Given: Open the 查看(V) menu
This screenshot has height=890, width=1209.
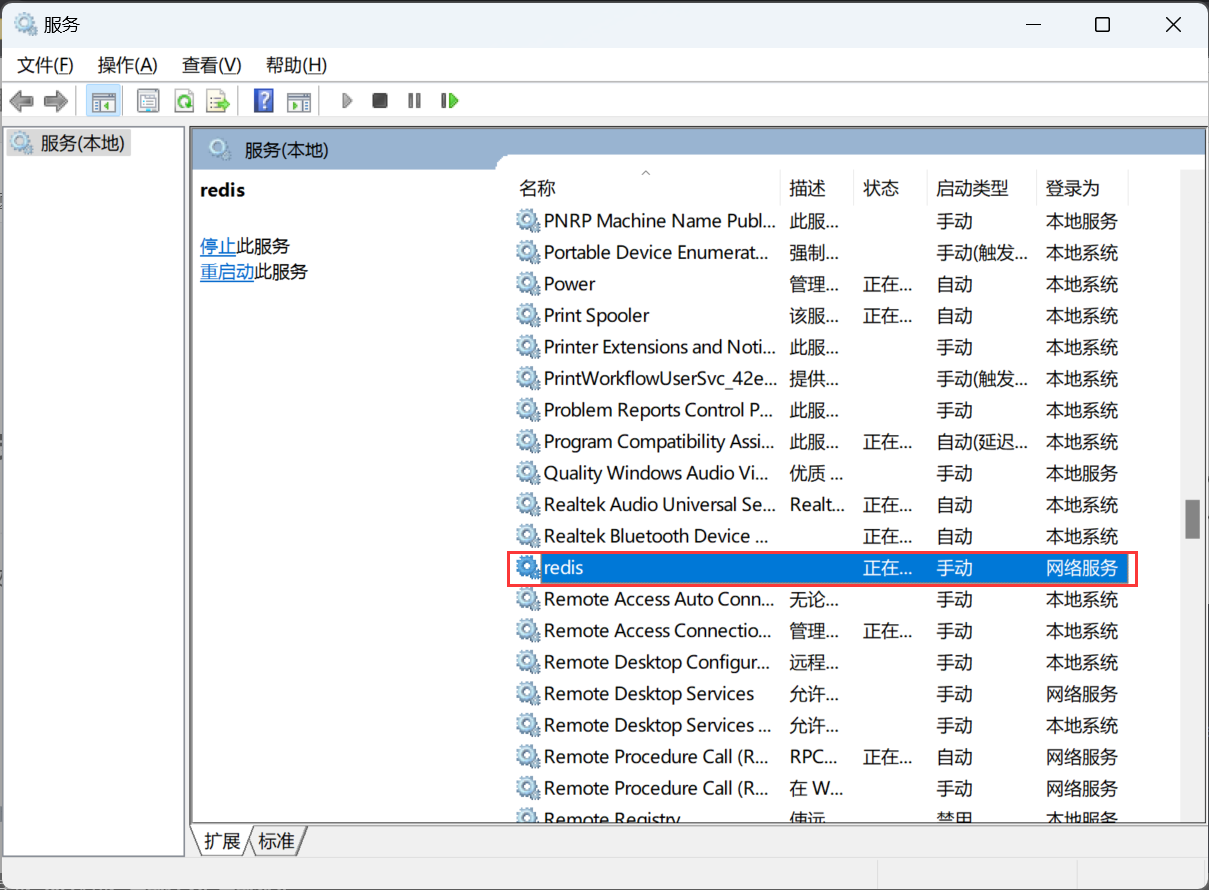Looking at the screenshot, I should 211,65.
